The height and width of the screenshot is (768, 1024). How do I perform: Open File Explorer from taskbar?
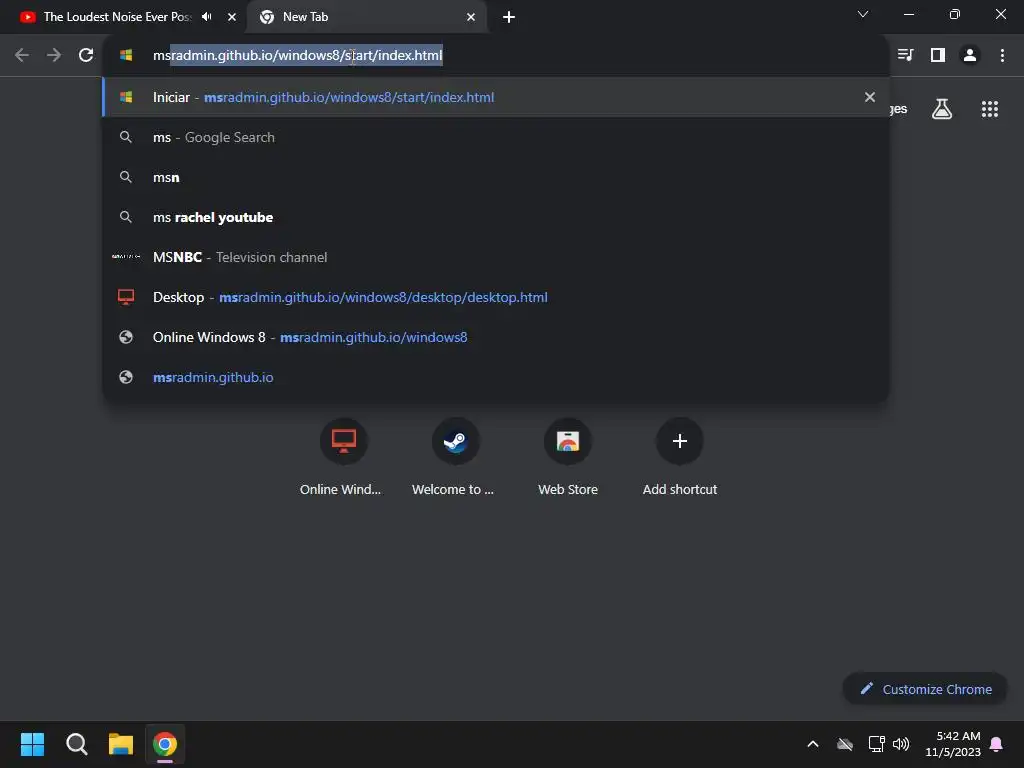click(x=121, y=744)
